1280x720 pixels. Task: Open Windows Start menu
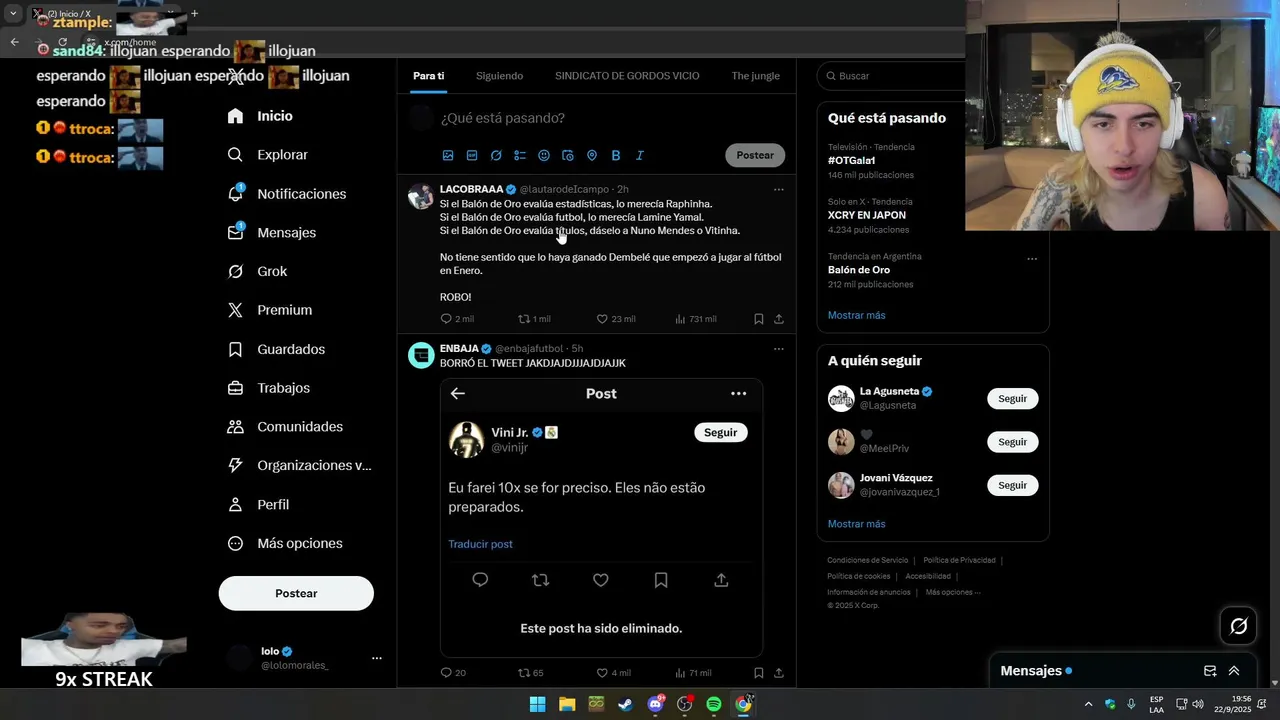(x=537, y=704)
